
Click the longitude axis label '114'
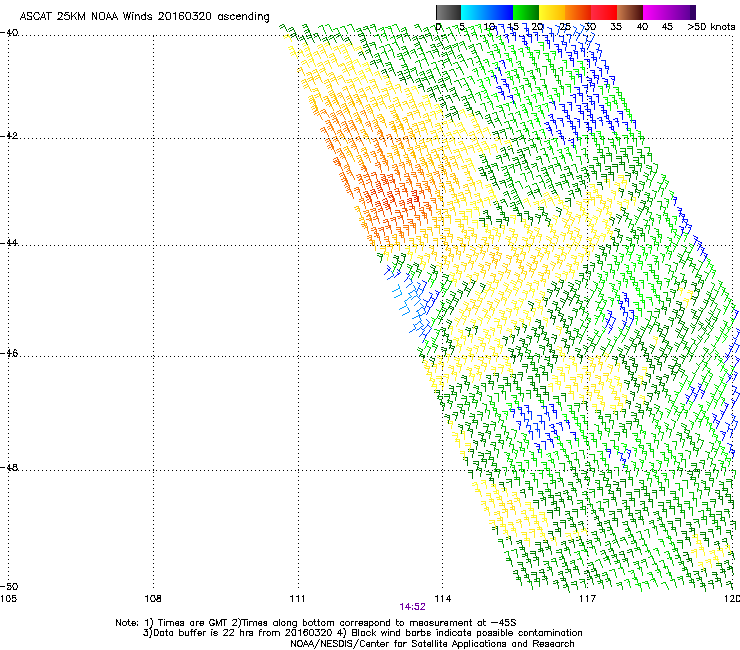443,599
